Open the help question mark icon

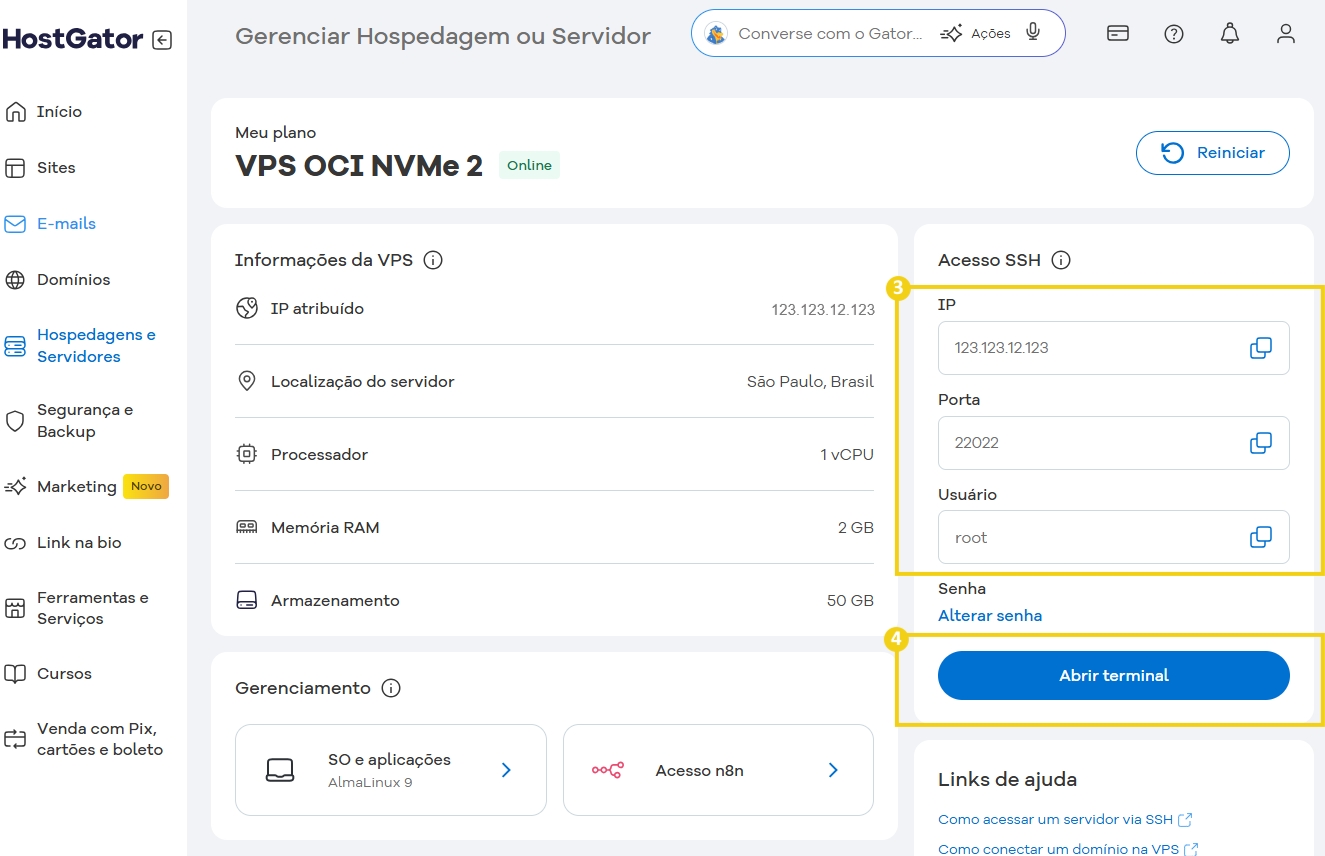click(1173, 33)
